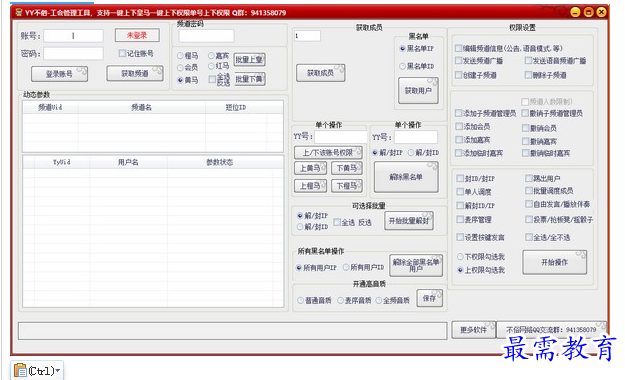The image size is (625, 380).
Task: Click the 解除全部黑名单用户 button
Action: pyautogui.click(x=416, y=265)
